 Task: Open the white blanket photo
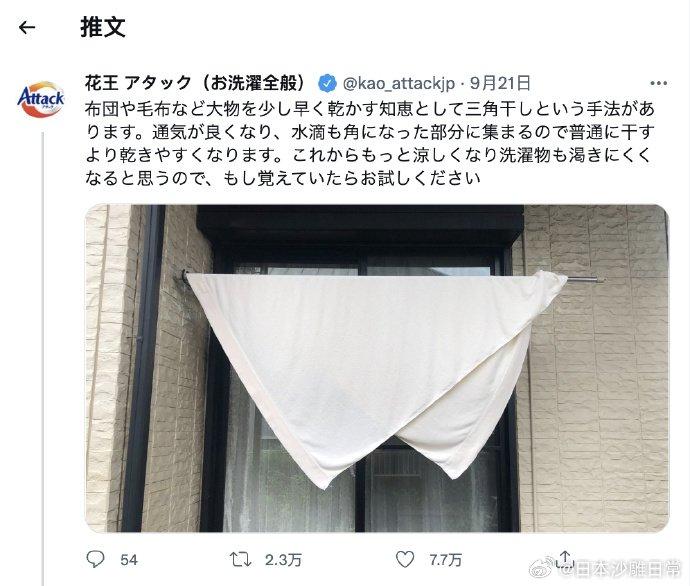point(377,368)
